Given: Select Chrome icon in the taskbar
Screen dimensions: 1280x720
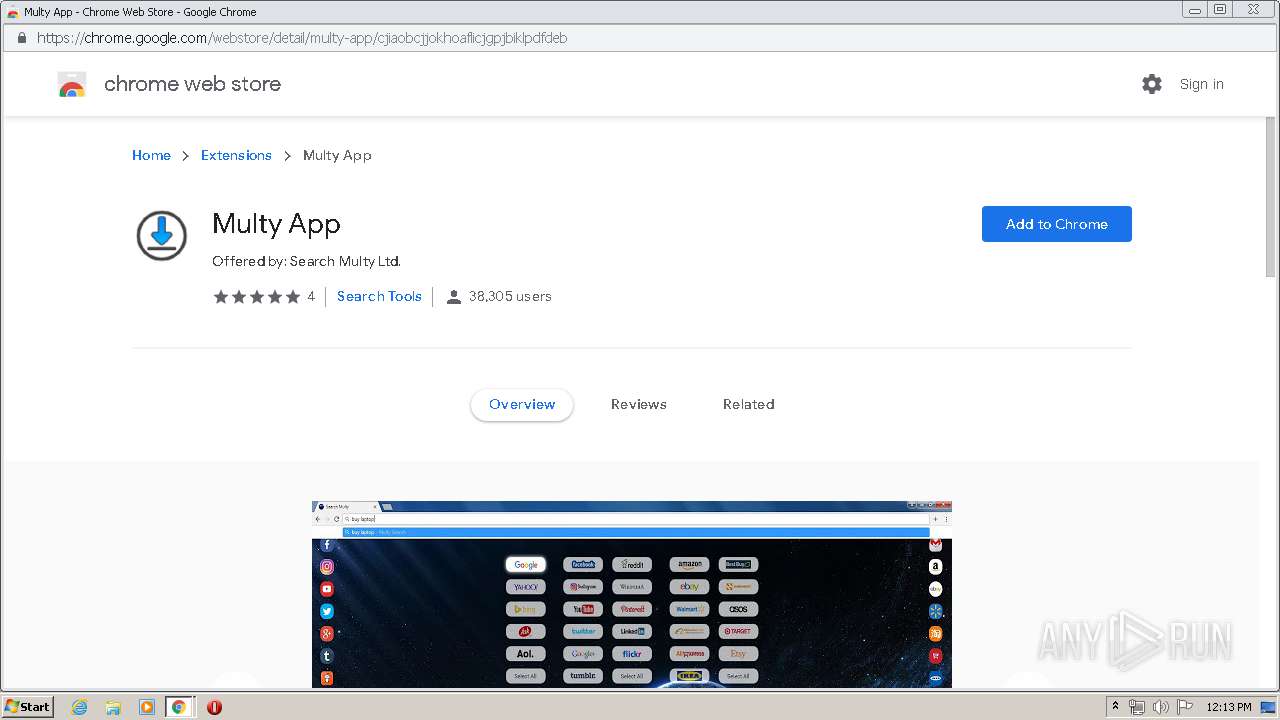Looking at the screenshot, I should [179, 707].
